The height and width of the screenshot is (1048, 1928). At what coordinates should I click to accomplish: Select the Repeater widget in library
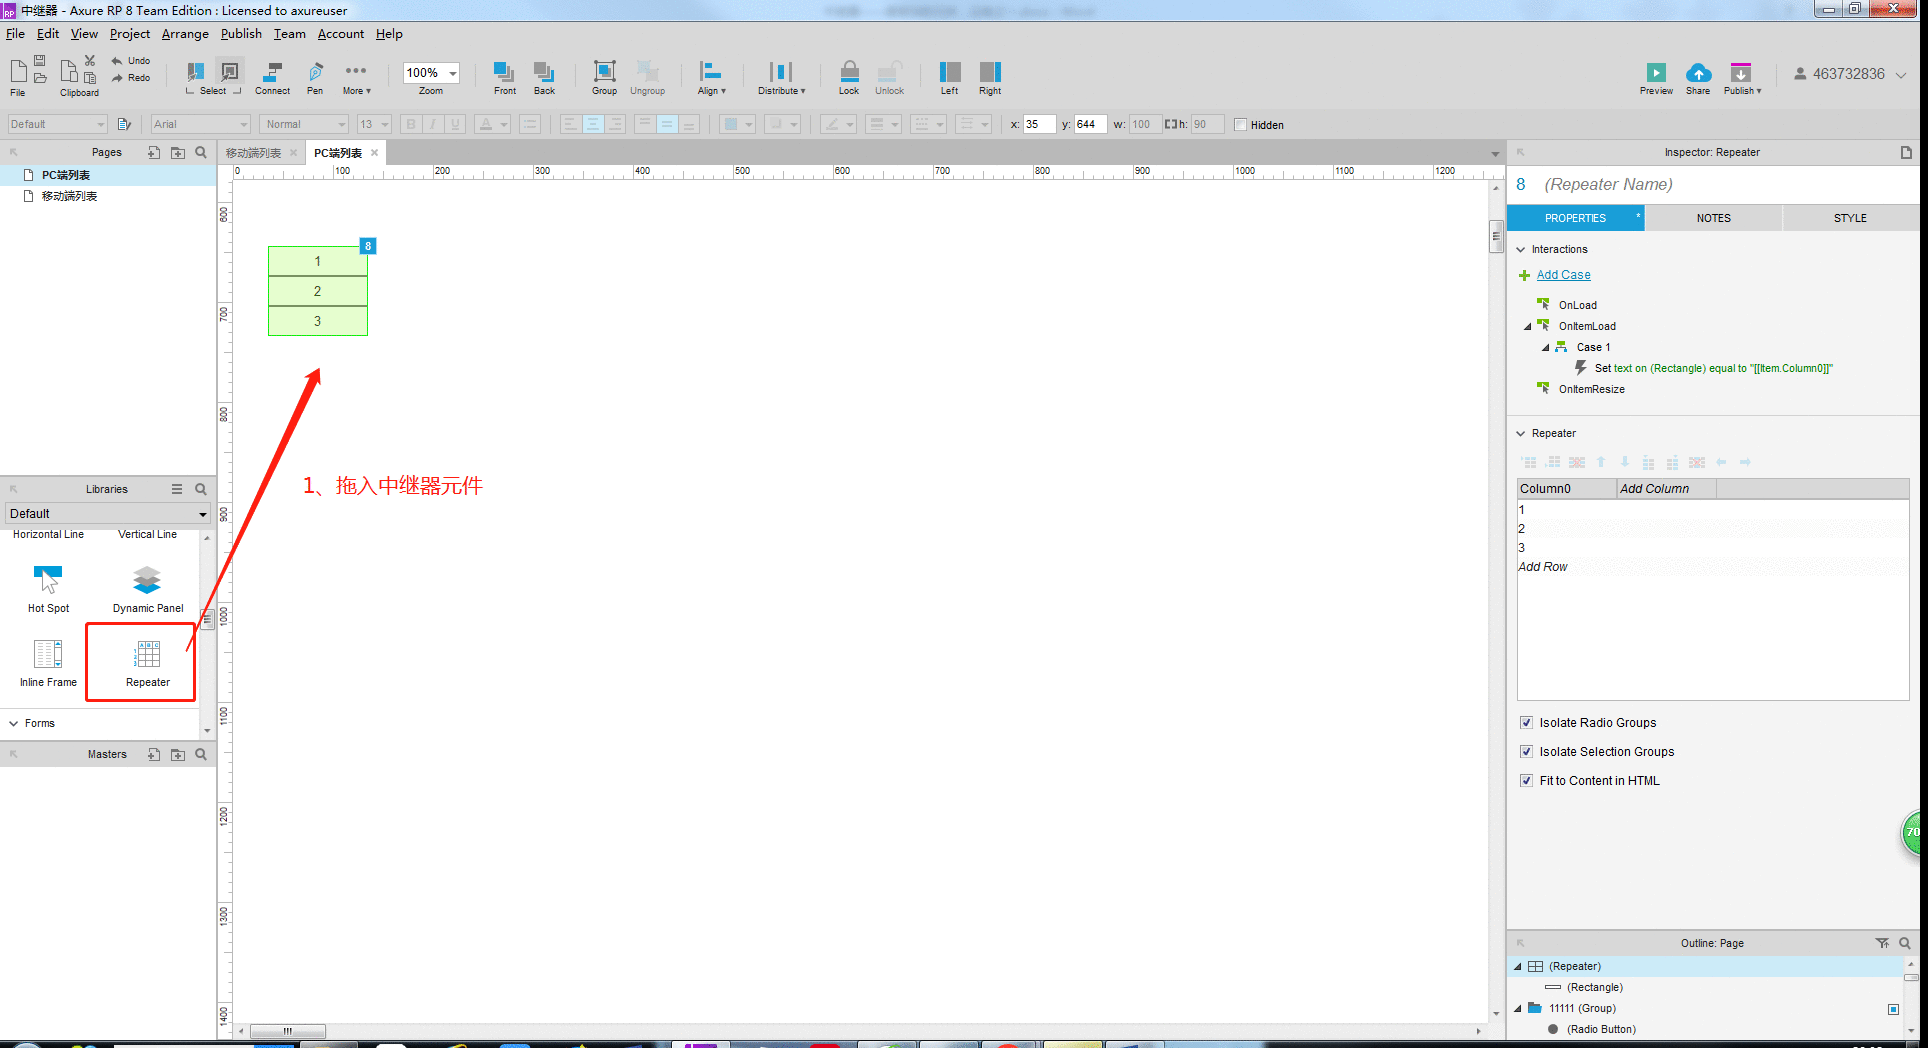pyautogui.click(x=148, y=664)
